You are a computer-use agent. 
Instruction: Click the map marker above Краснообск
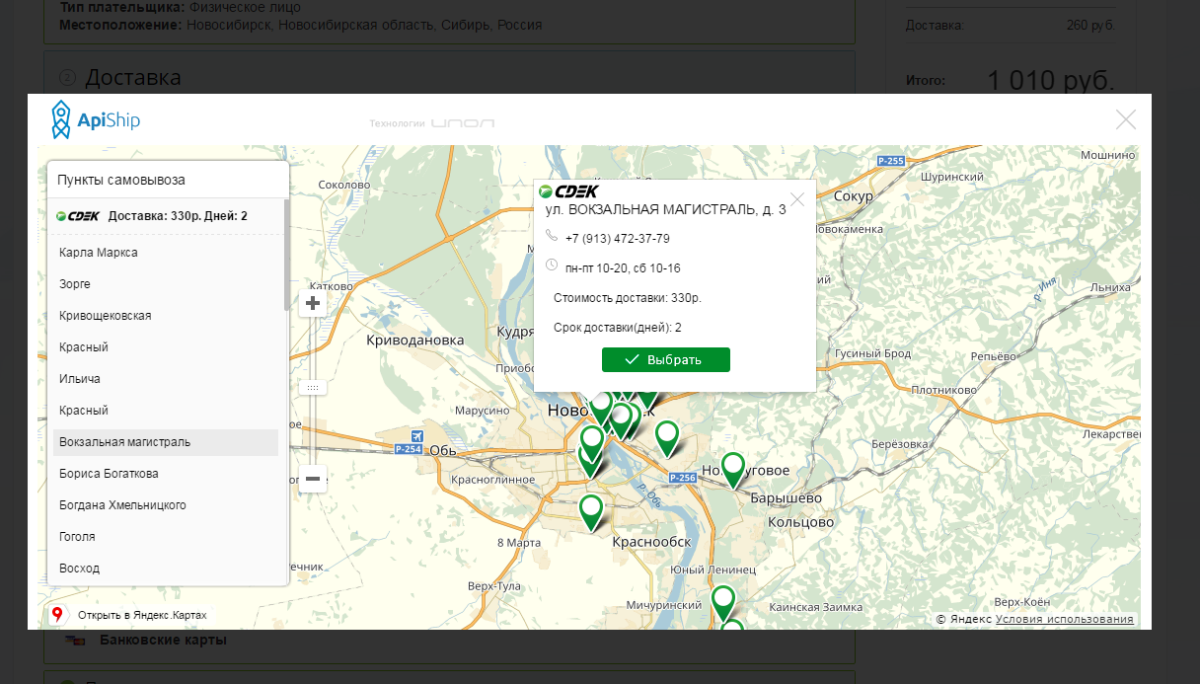pos(591,509)
